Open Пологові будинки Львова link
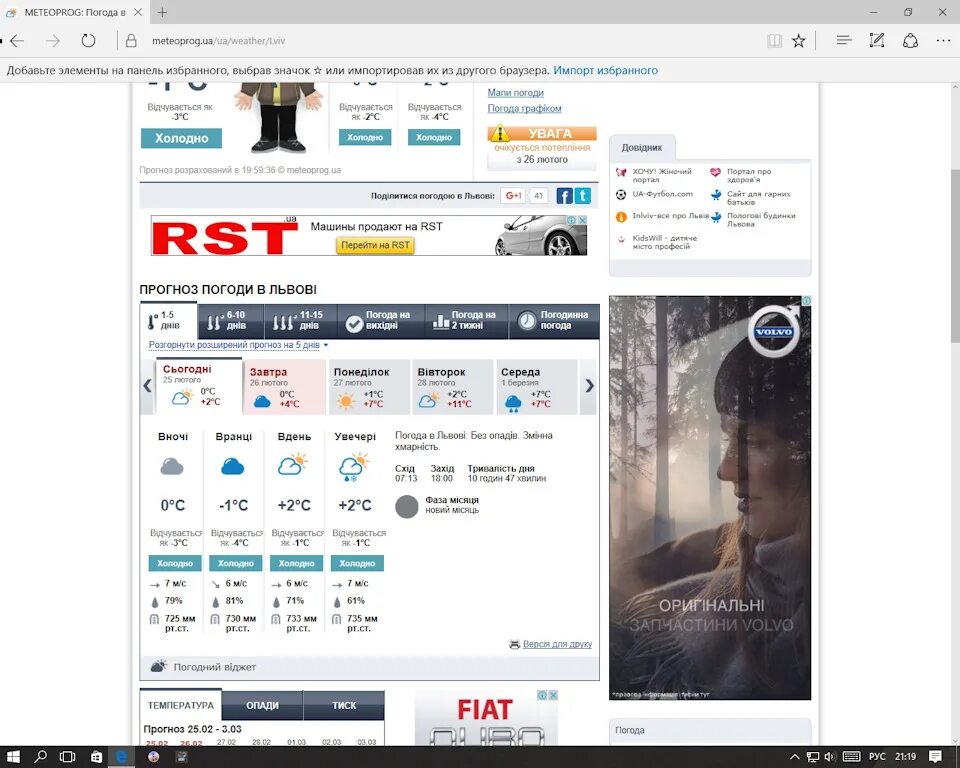Image resolution: width=960 pixels, height=768 pixels. coord(761,220)
